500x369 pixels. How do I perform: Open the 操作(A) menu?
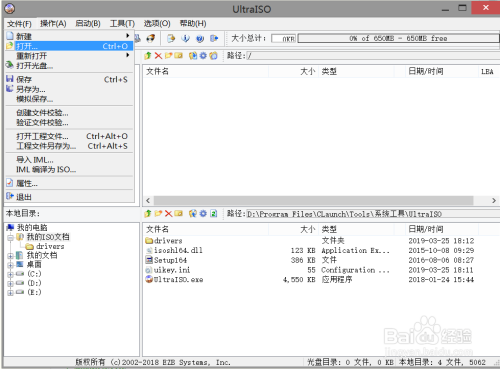pyautogui.click(x=53, y=24)
